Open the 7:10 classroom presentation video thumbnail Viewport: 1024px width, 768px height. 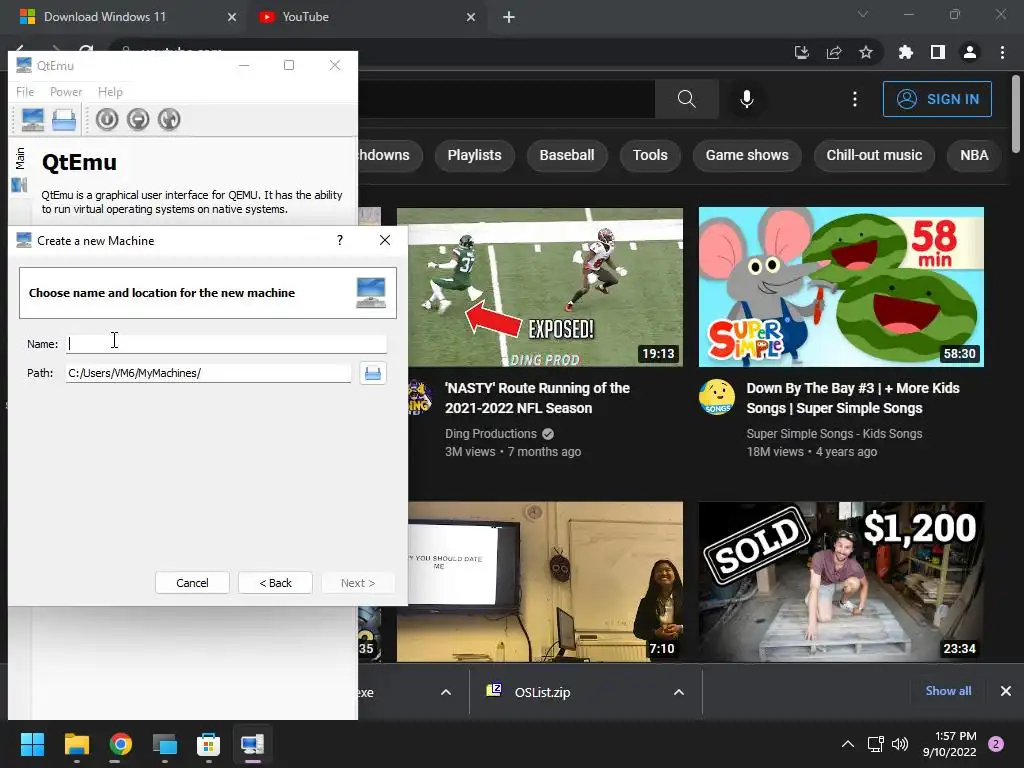[546, 582]
